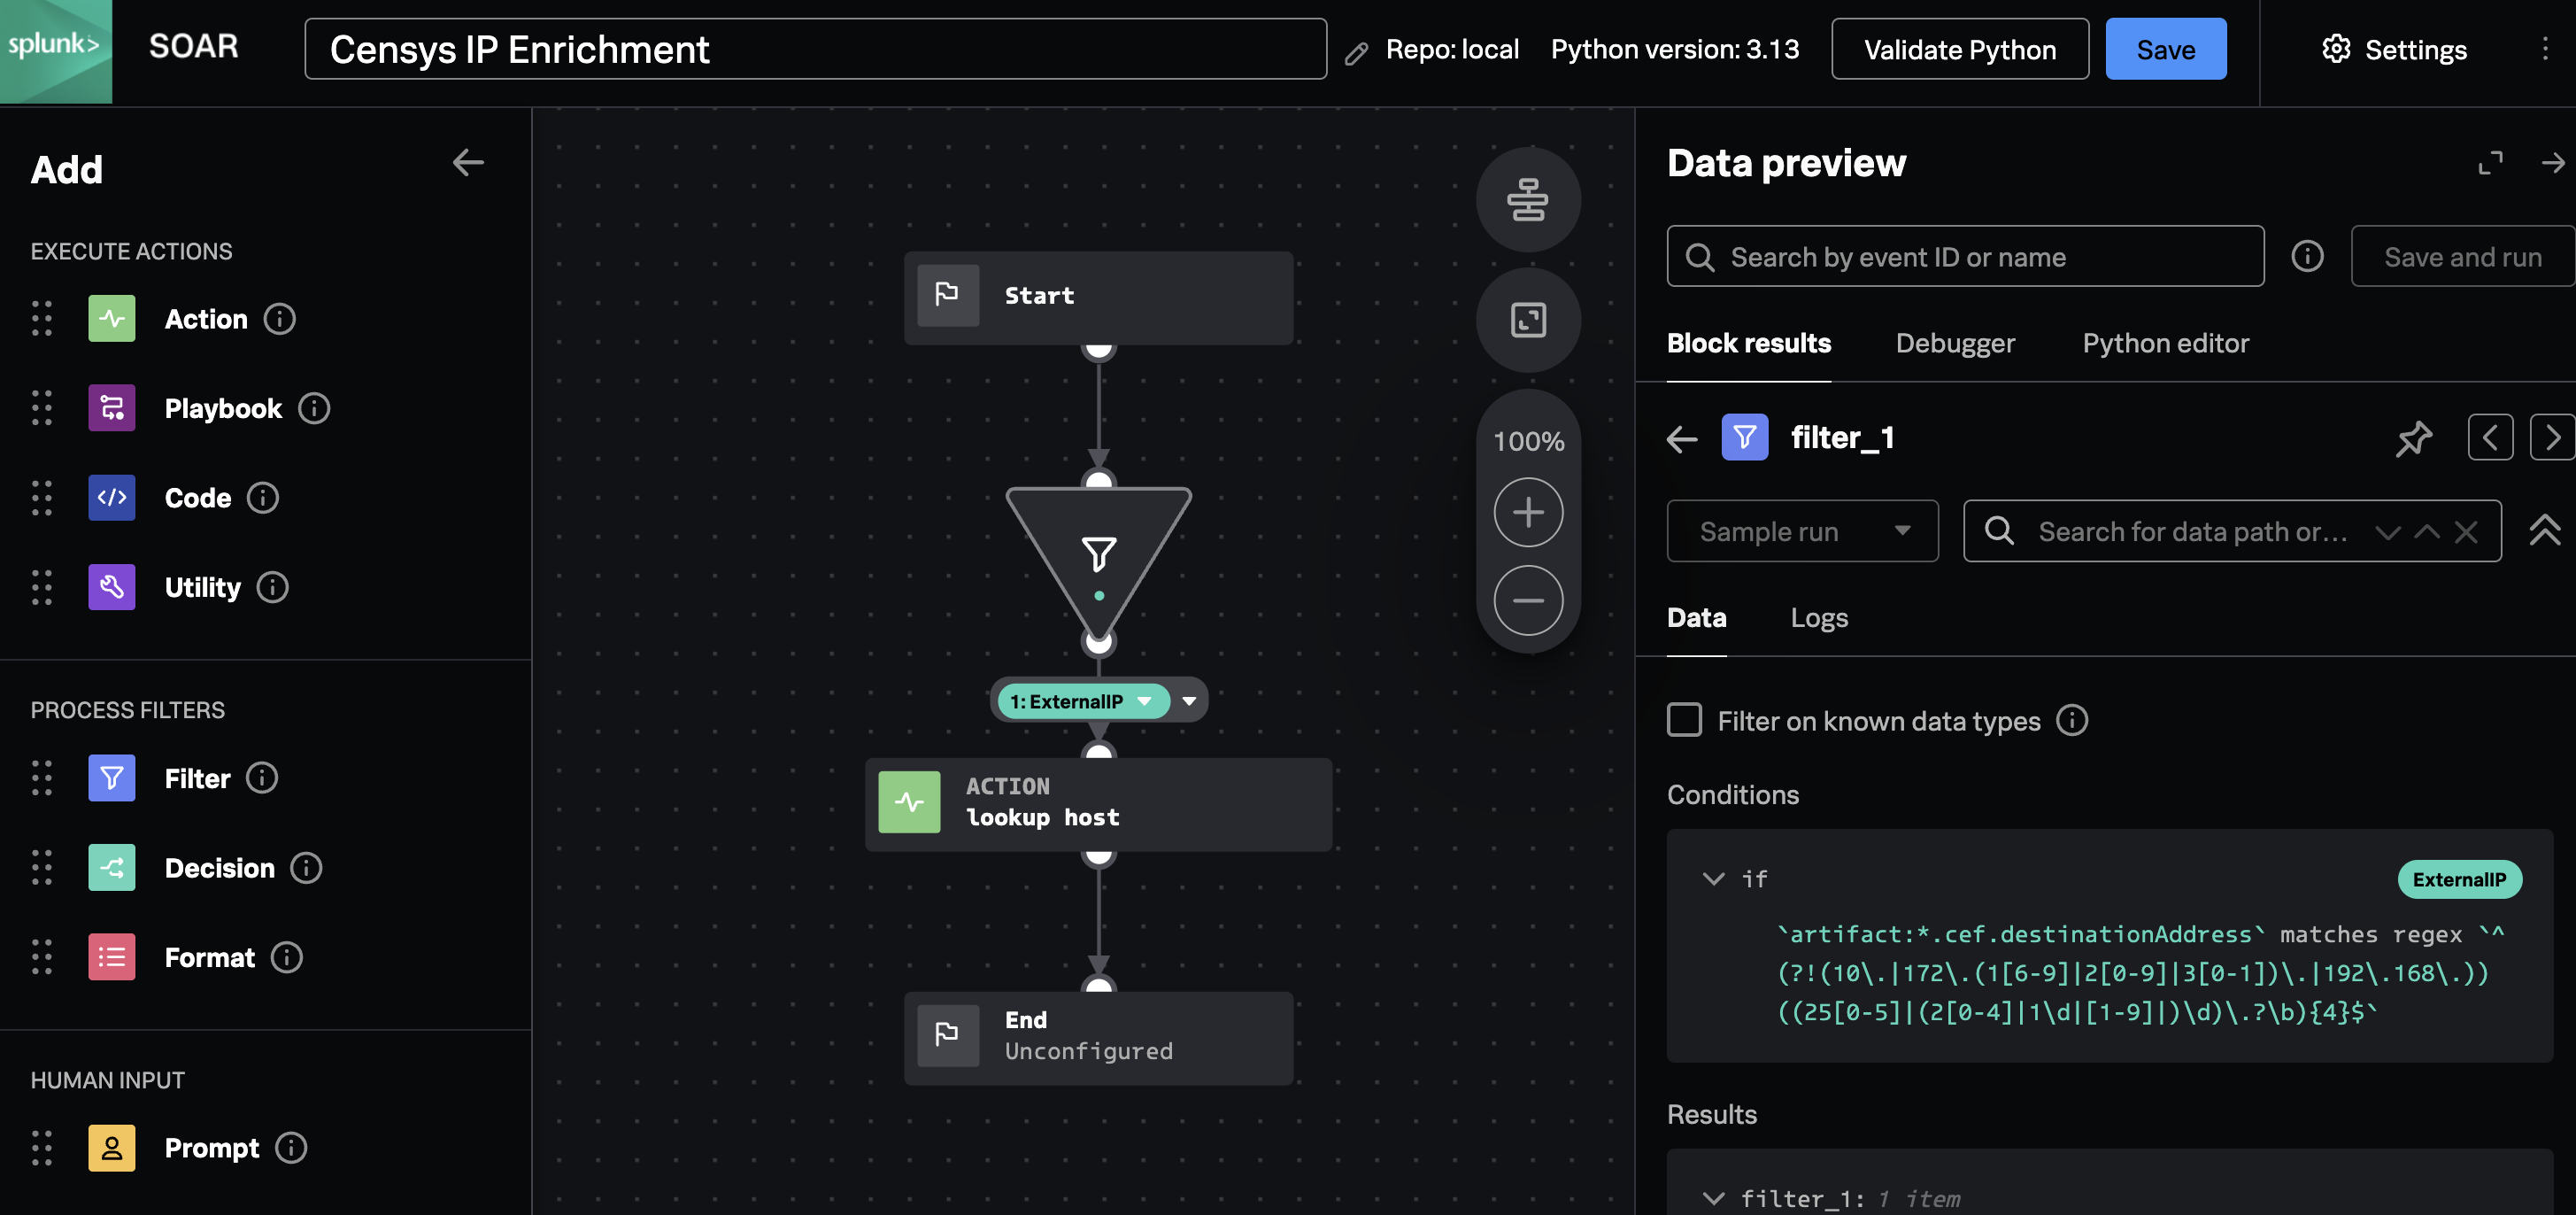Pin the filter_1 block results
The image size is (2576, 1215).
pyautogui.click(x=2413, y=438)
